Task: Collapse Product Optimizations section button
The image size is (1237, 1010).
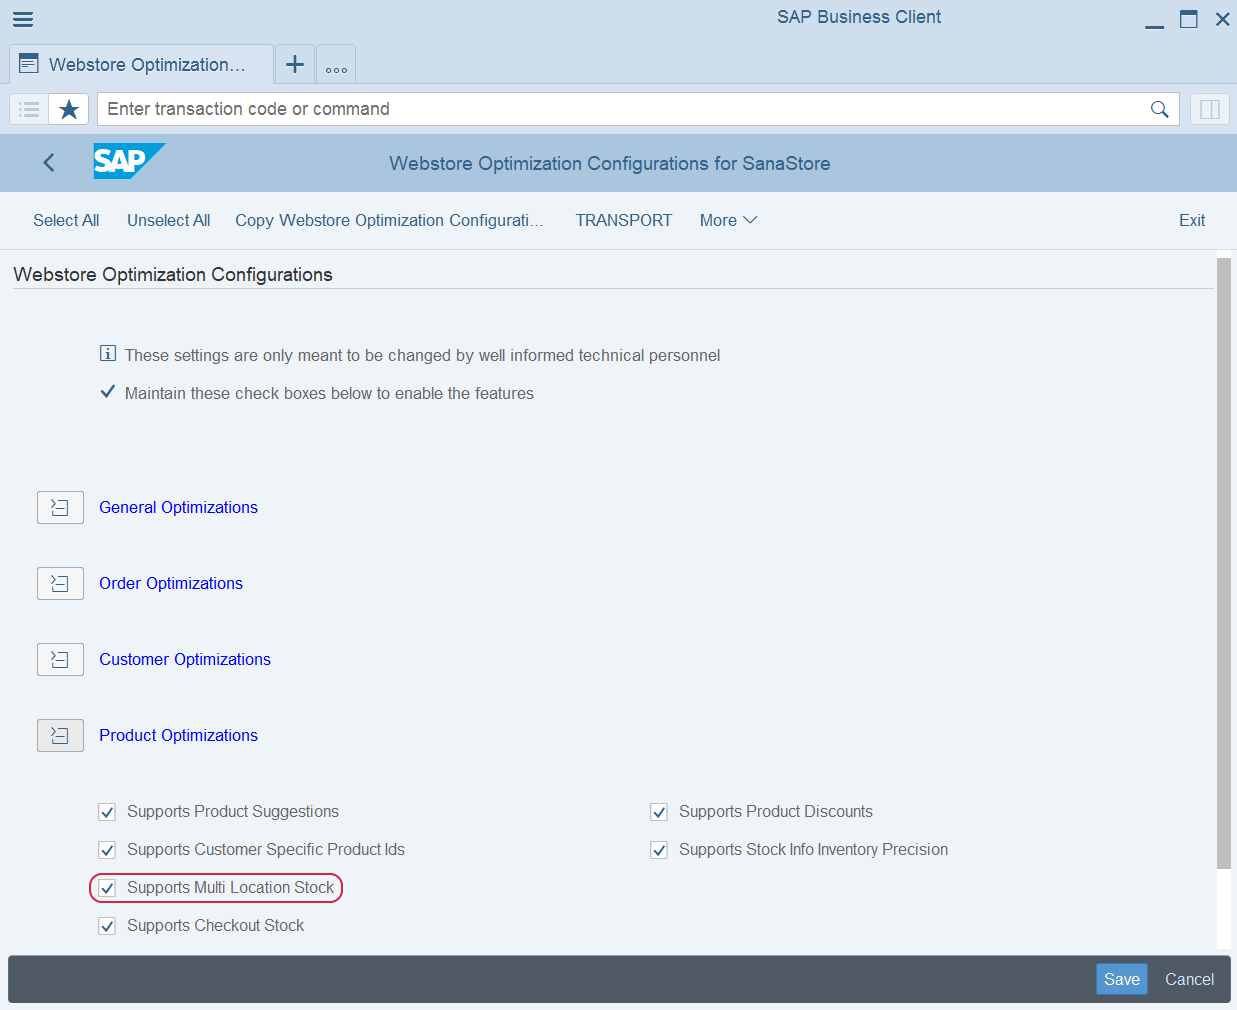Action: tap(60, 736)
